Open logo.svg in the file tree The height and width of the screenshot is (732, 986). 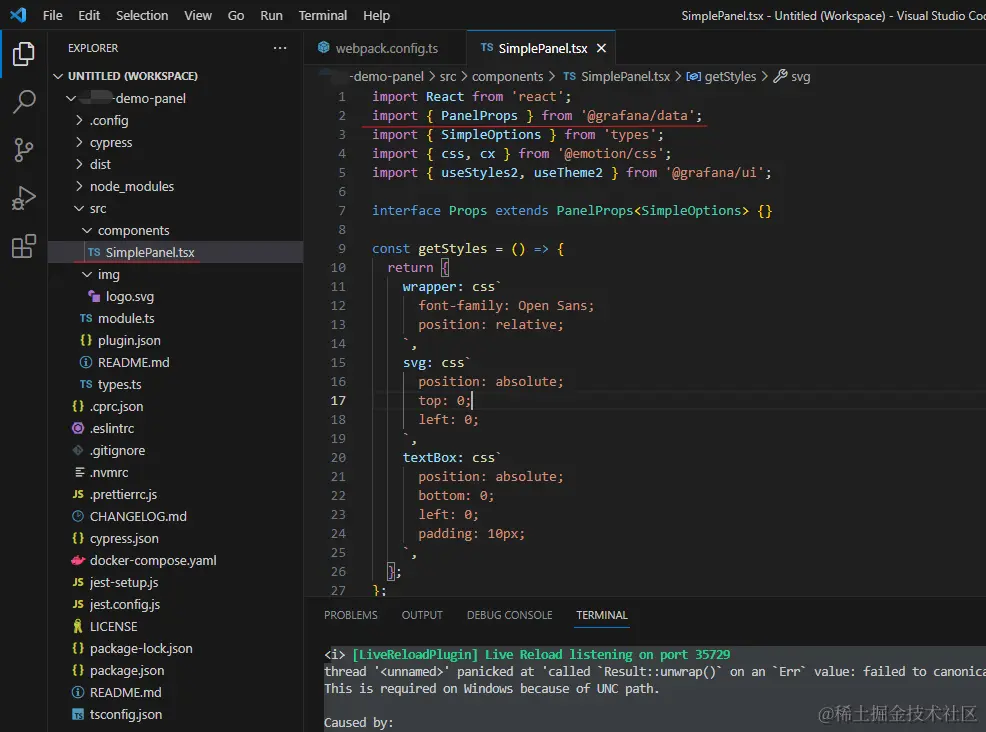(x=129, y=296)
